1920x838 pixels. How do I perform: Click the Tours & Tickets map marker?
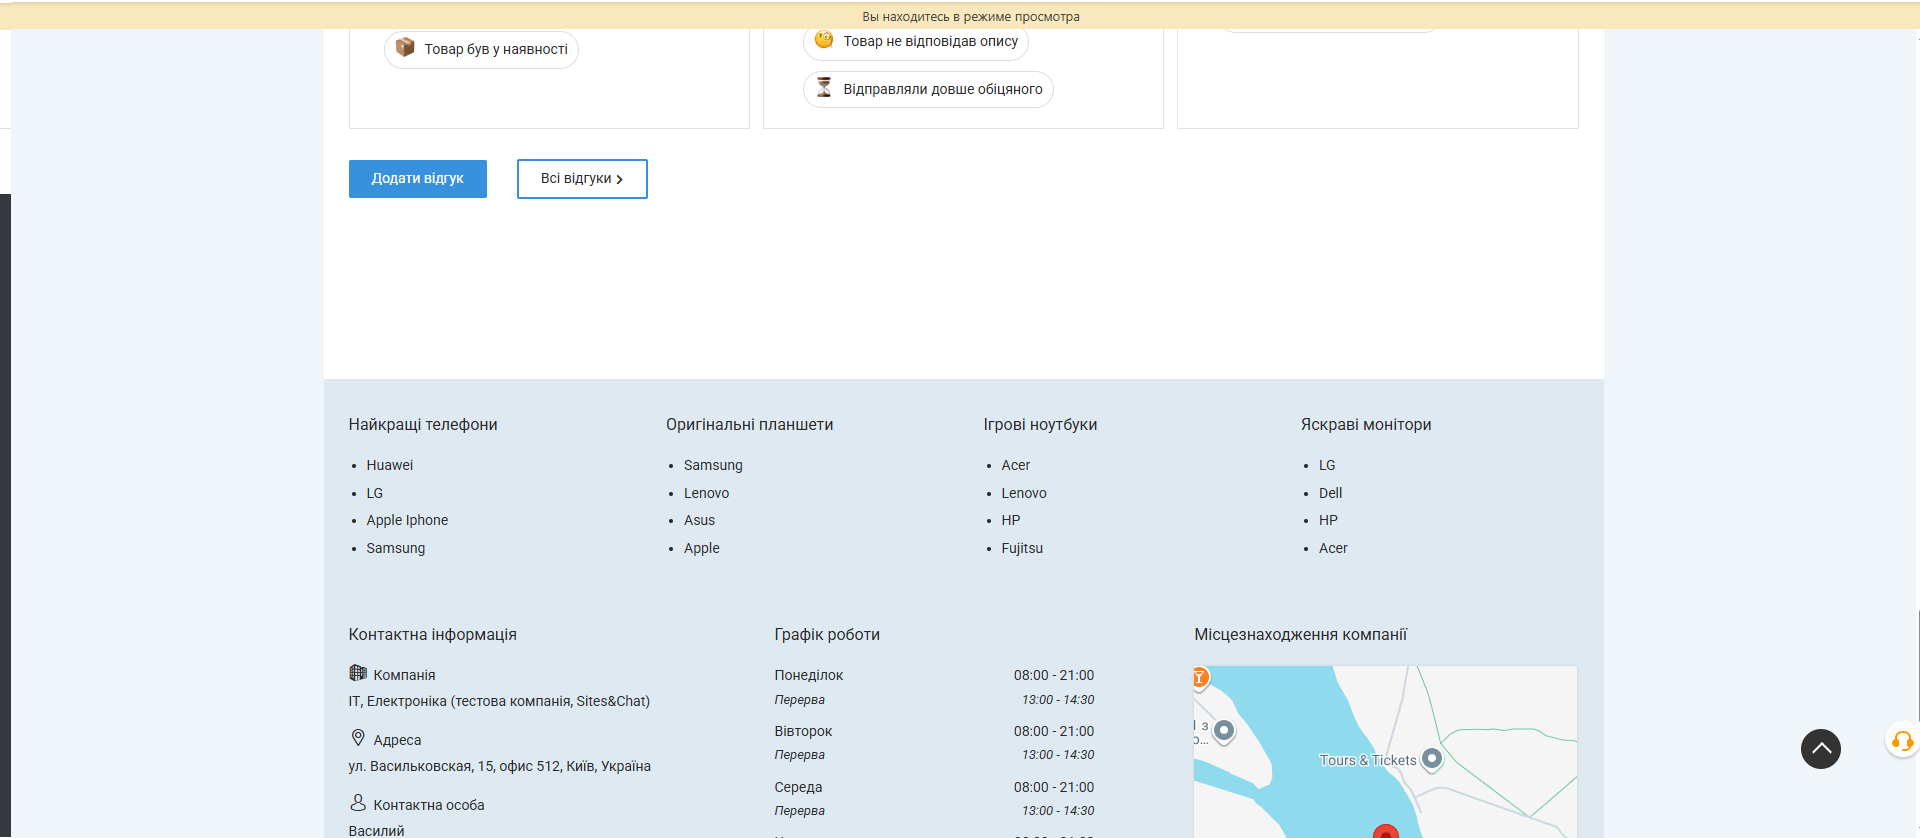pos(1432,759)
